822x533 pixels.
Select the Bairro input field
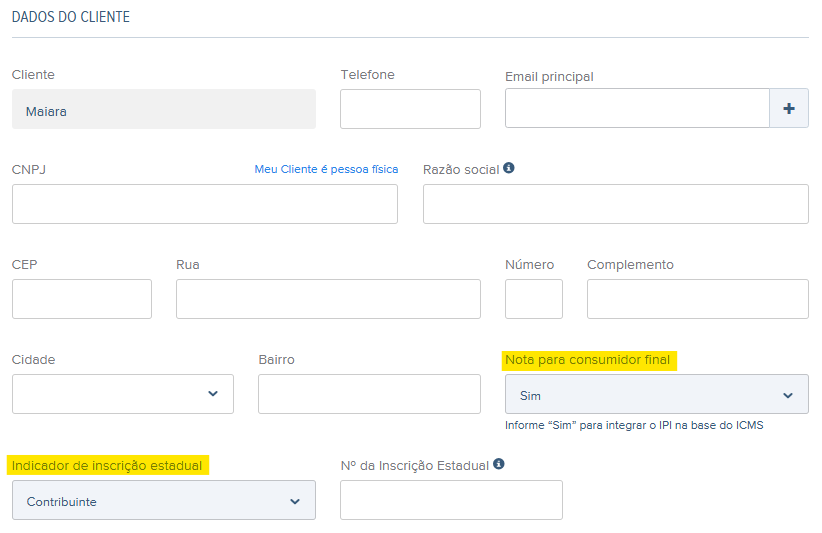tap(369, 394)
